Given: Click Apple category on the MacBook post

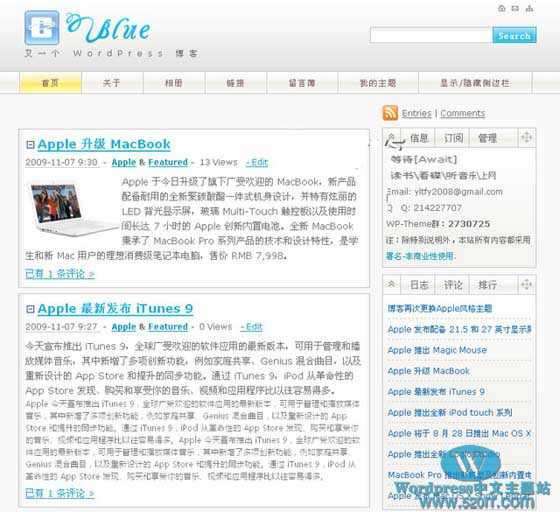Looking at the screenshot, I should [124, 162].
